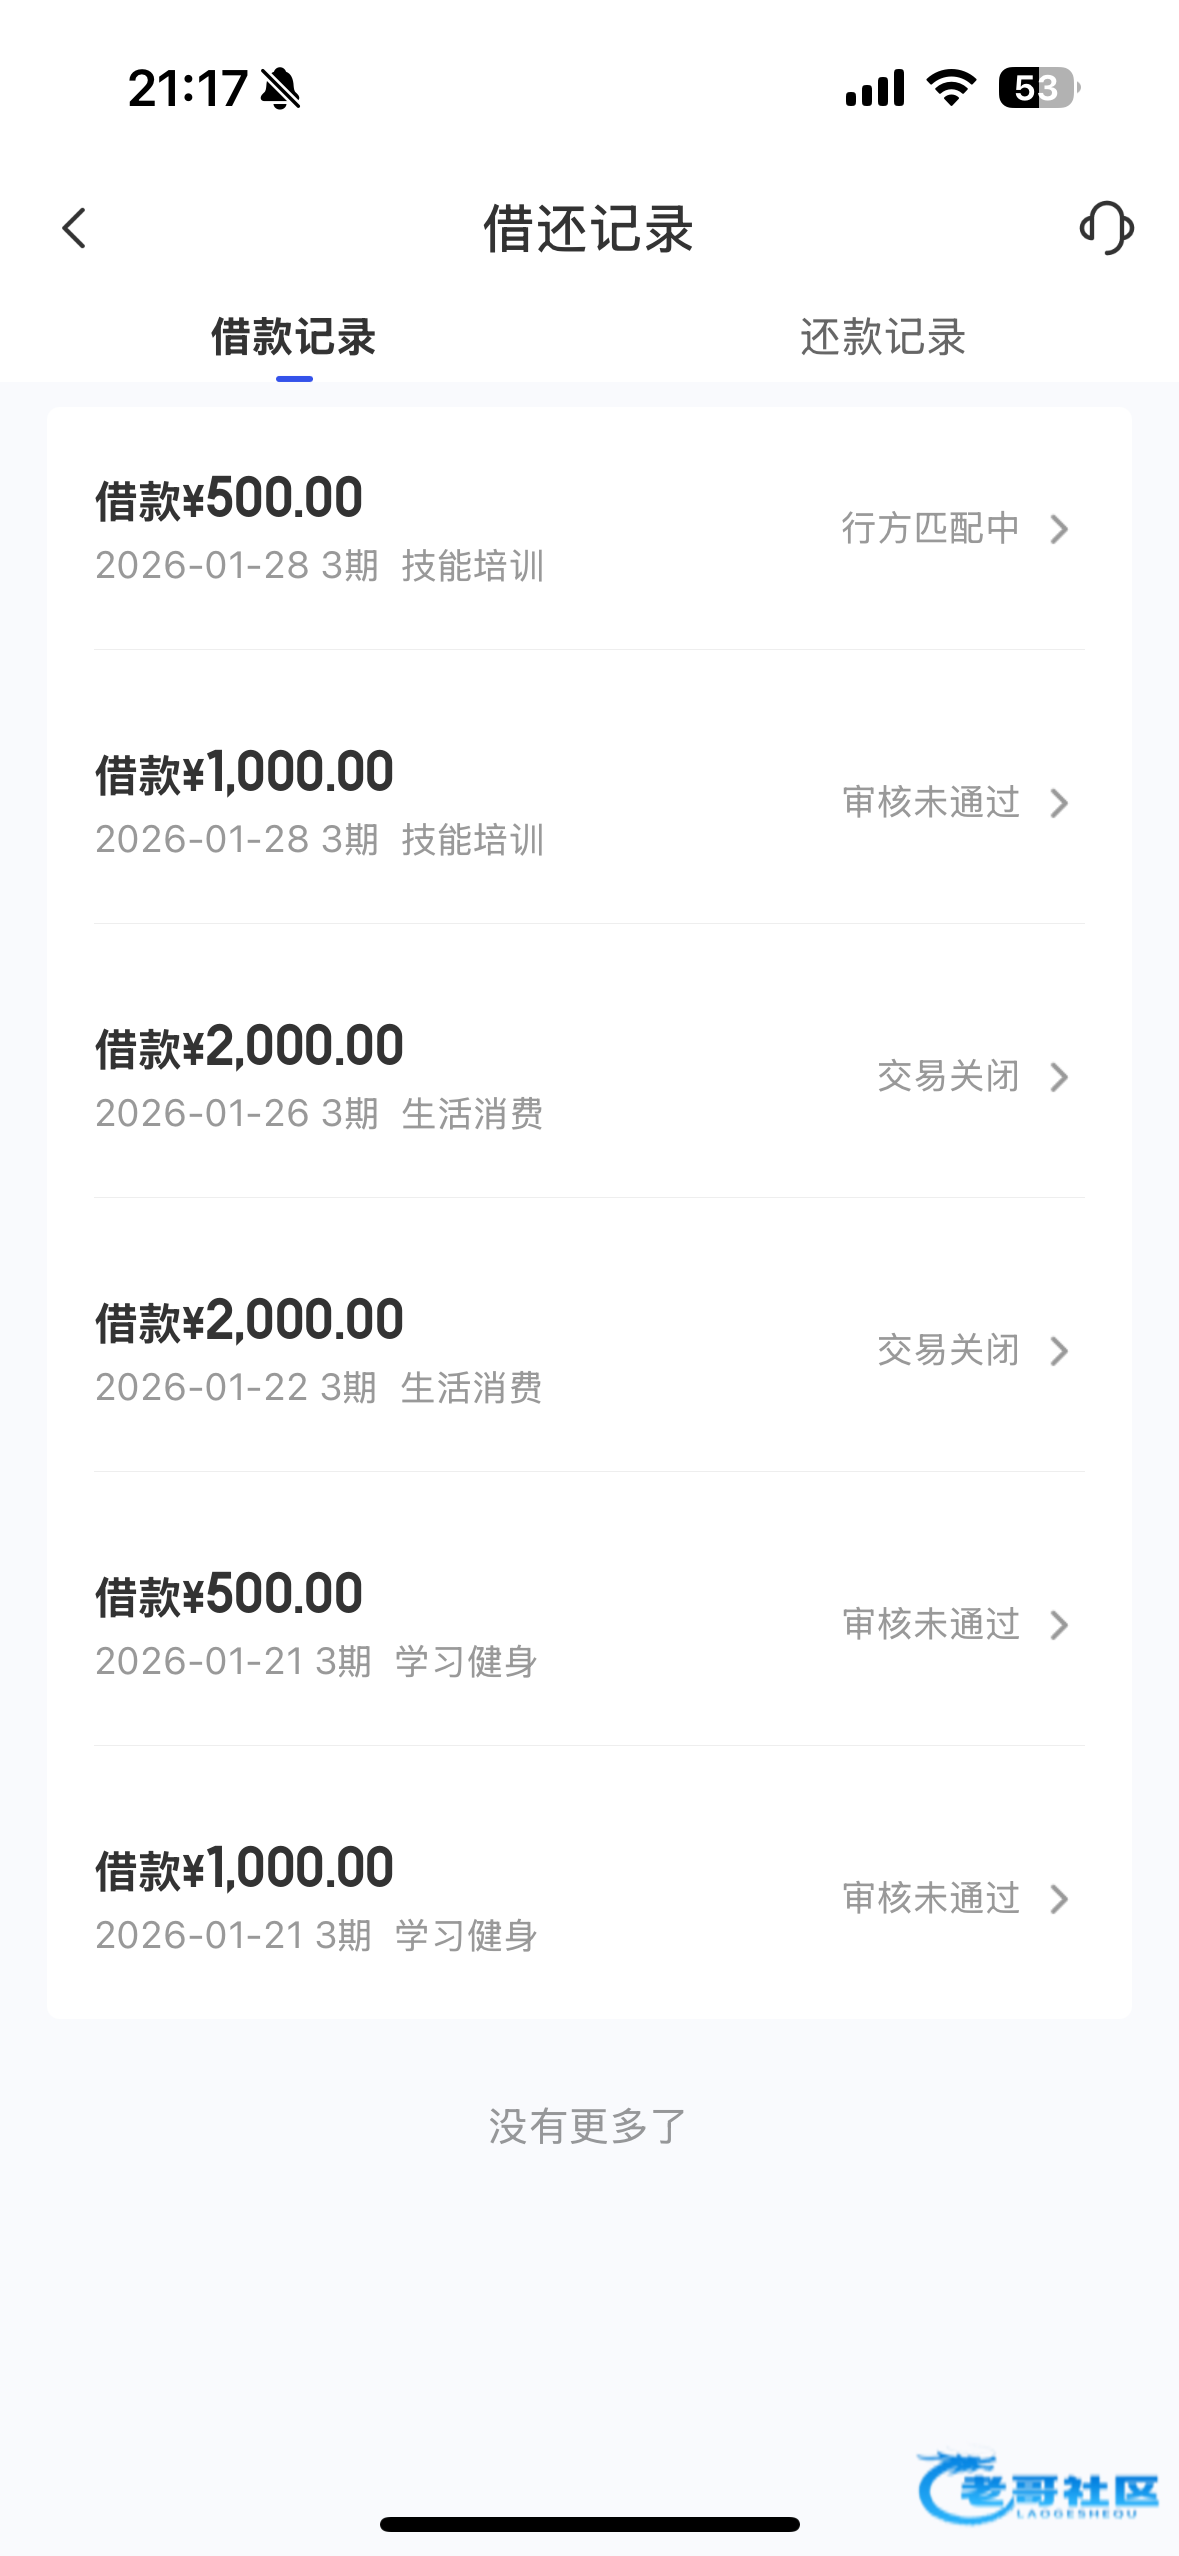This screenshot has height=2556, width=1179.
Task: Tap the 老哥社区 watermark logo
Action: [1037, 2487]
